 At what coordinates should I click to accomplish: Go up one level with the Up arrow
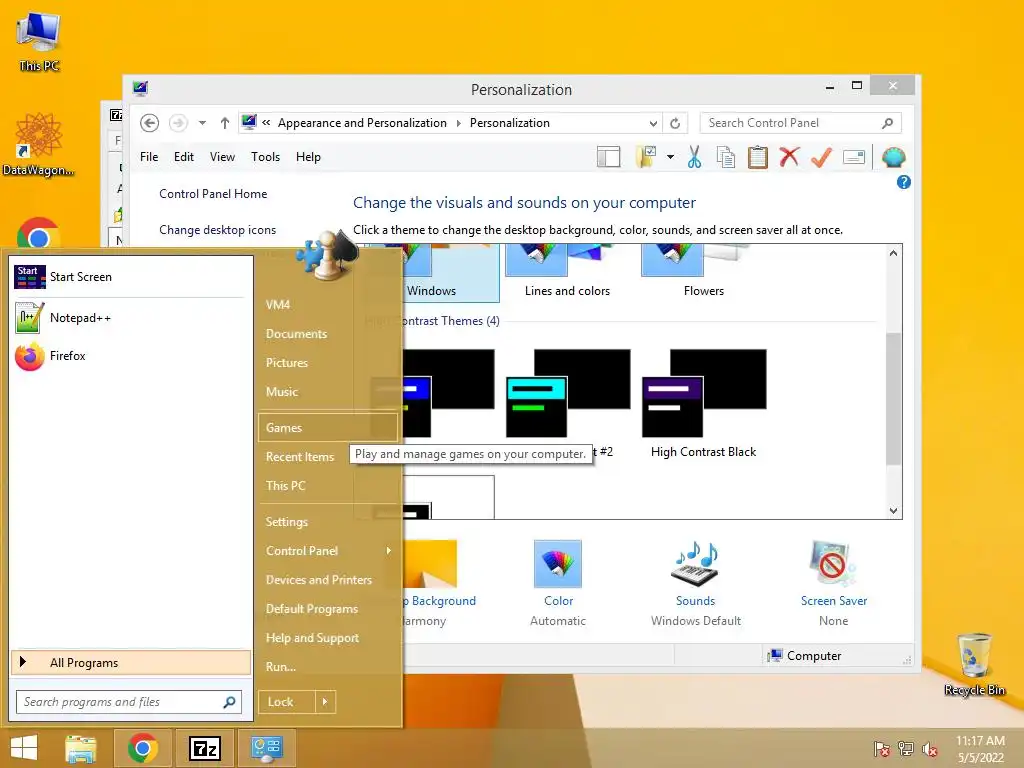pyautogui.click(x=225, y=123)
